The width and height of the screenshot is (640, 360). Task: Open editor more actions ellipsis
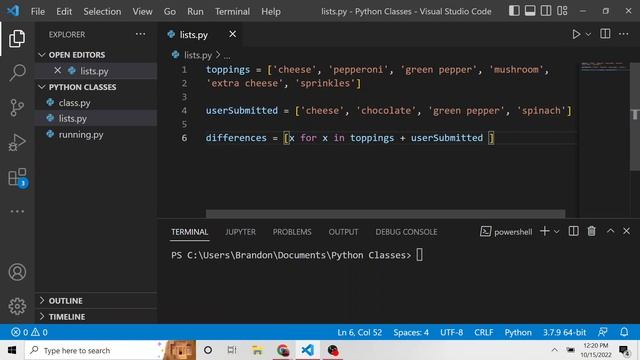[624, 34]
